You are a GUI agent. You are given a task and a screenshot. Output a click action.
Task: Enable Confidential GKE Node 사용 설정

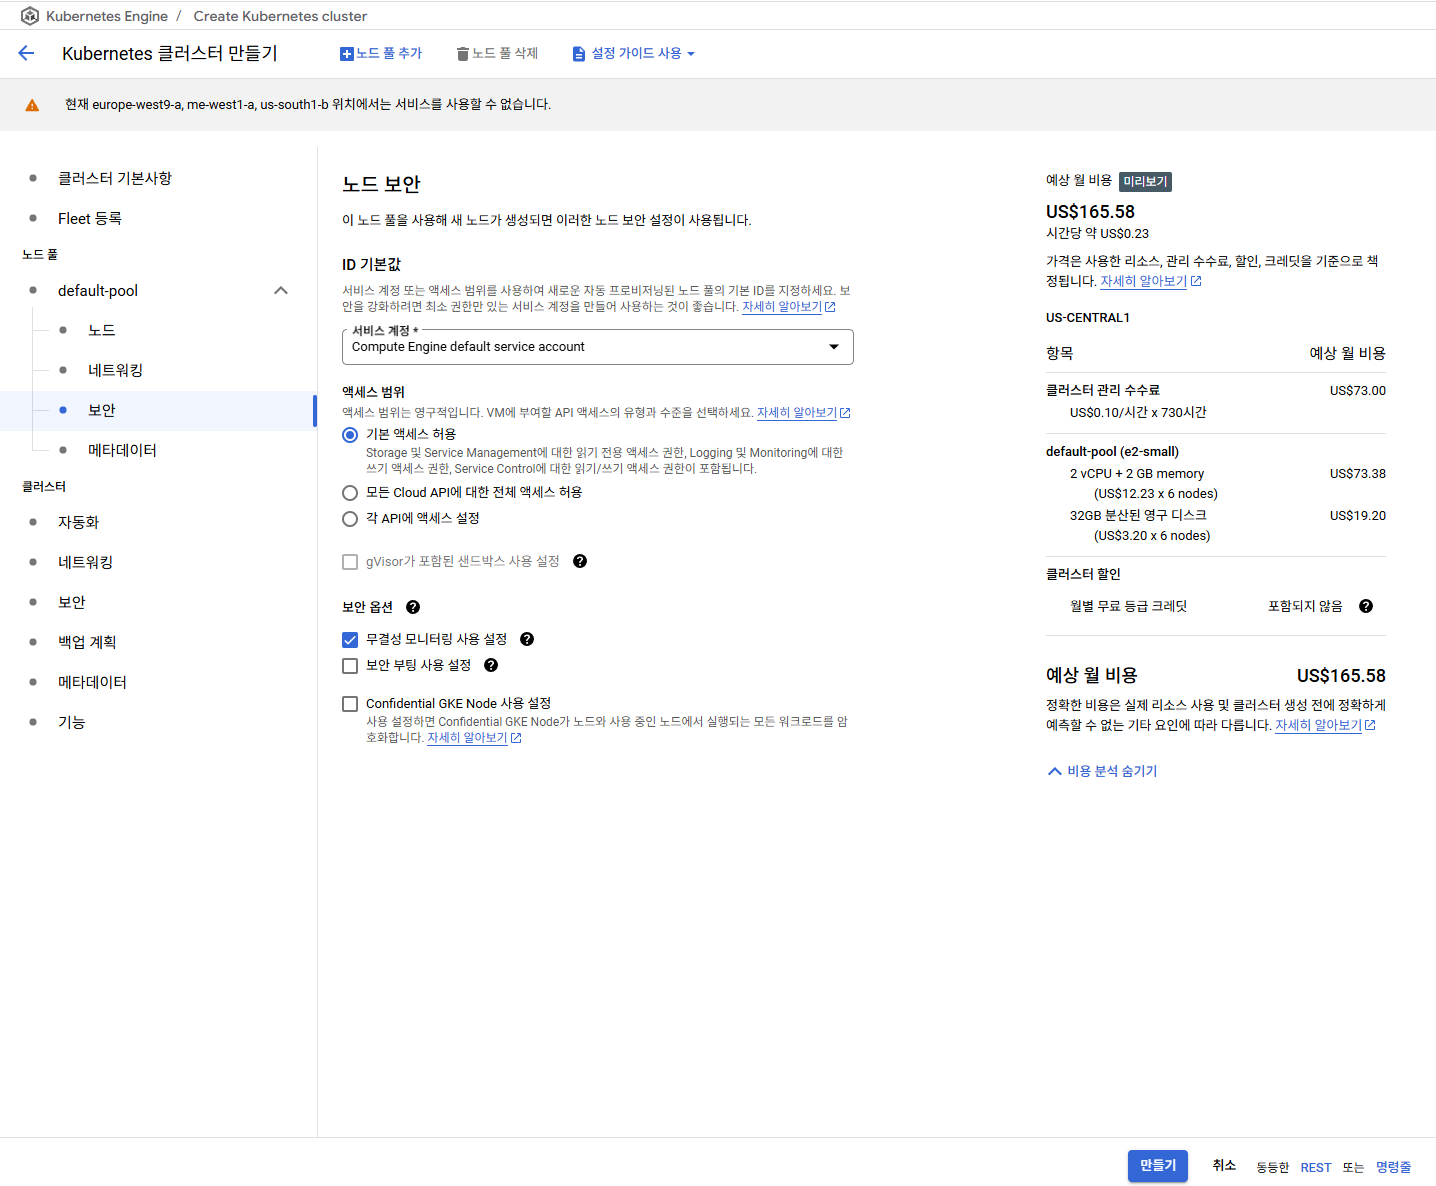point(350,704)
